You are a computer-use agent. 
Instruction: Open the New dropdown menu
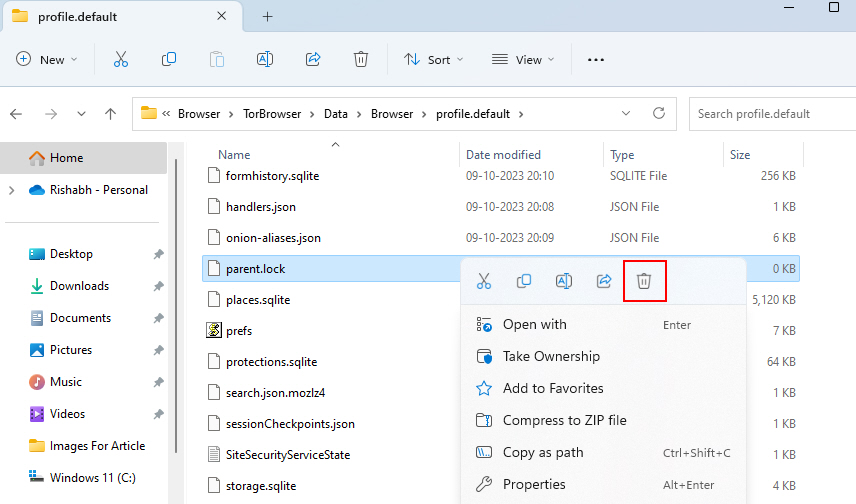pyautogui.click(x=47, y=60)
